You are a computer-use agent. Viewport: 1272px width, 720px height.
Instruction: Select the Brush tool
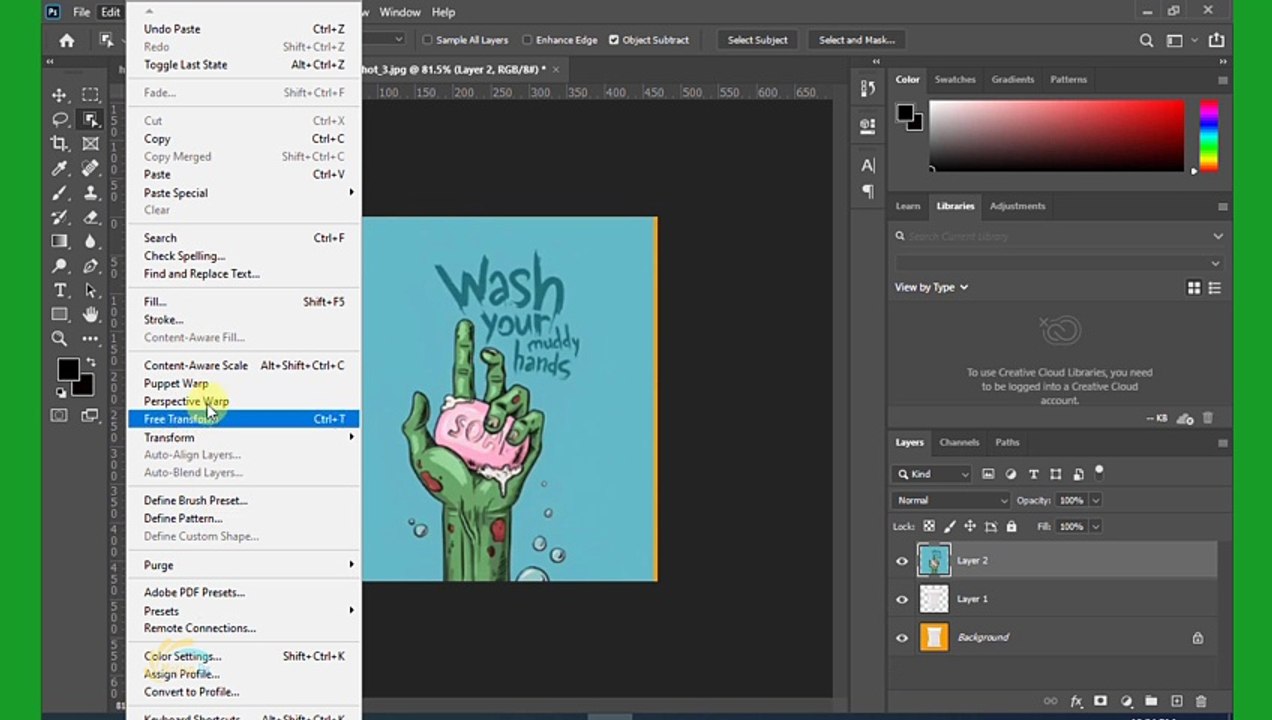point(60,193)
